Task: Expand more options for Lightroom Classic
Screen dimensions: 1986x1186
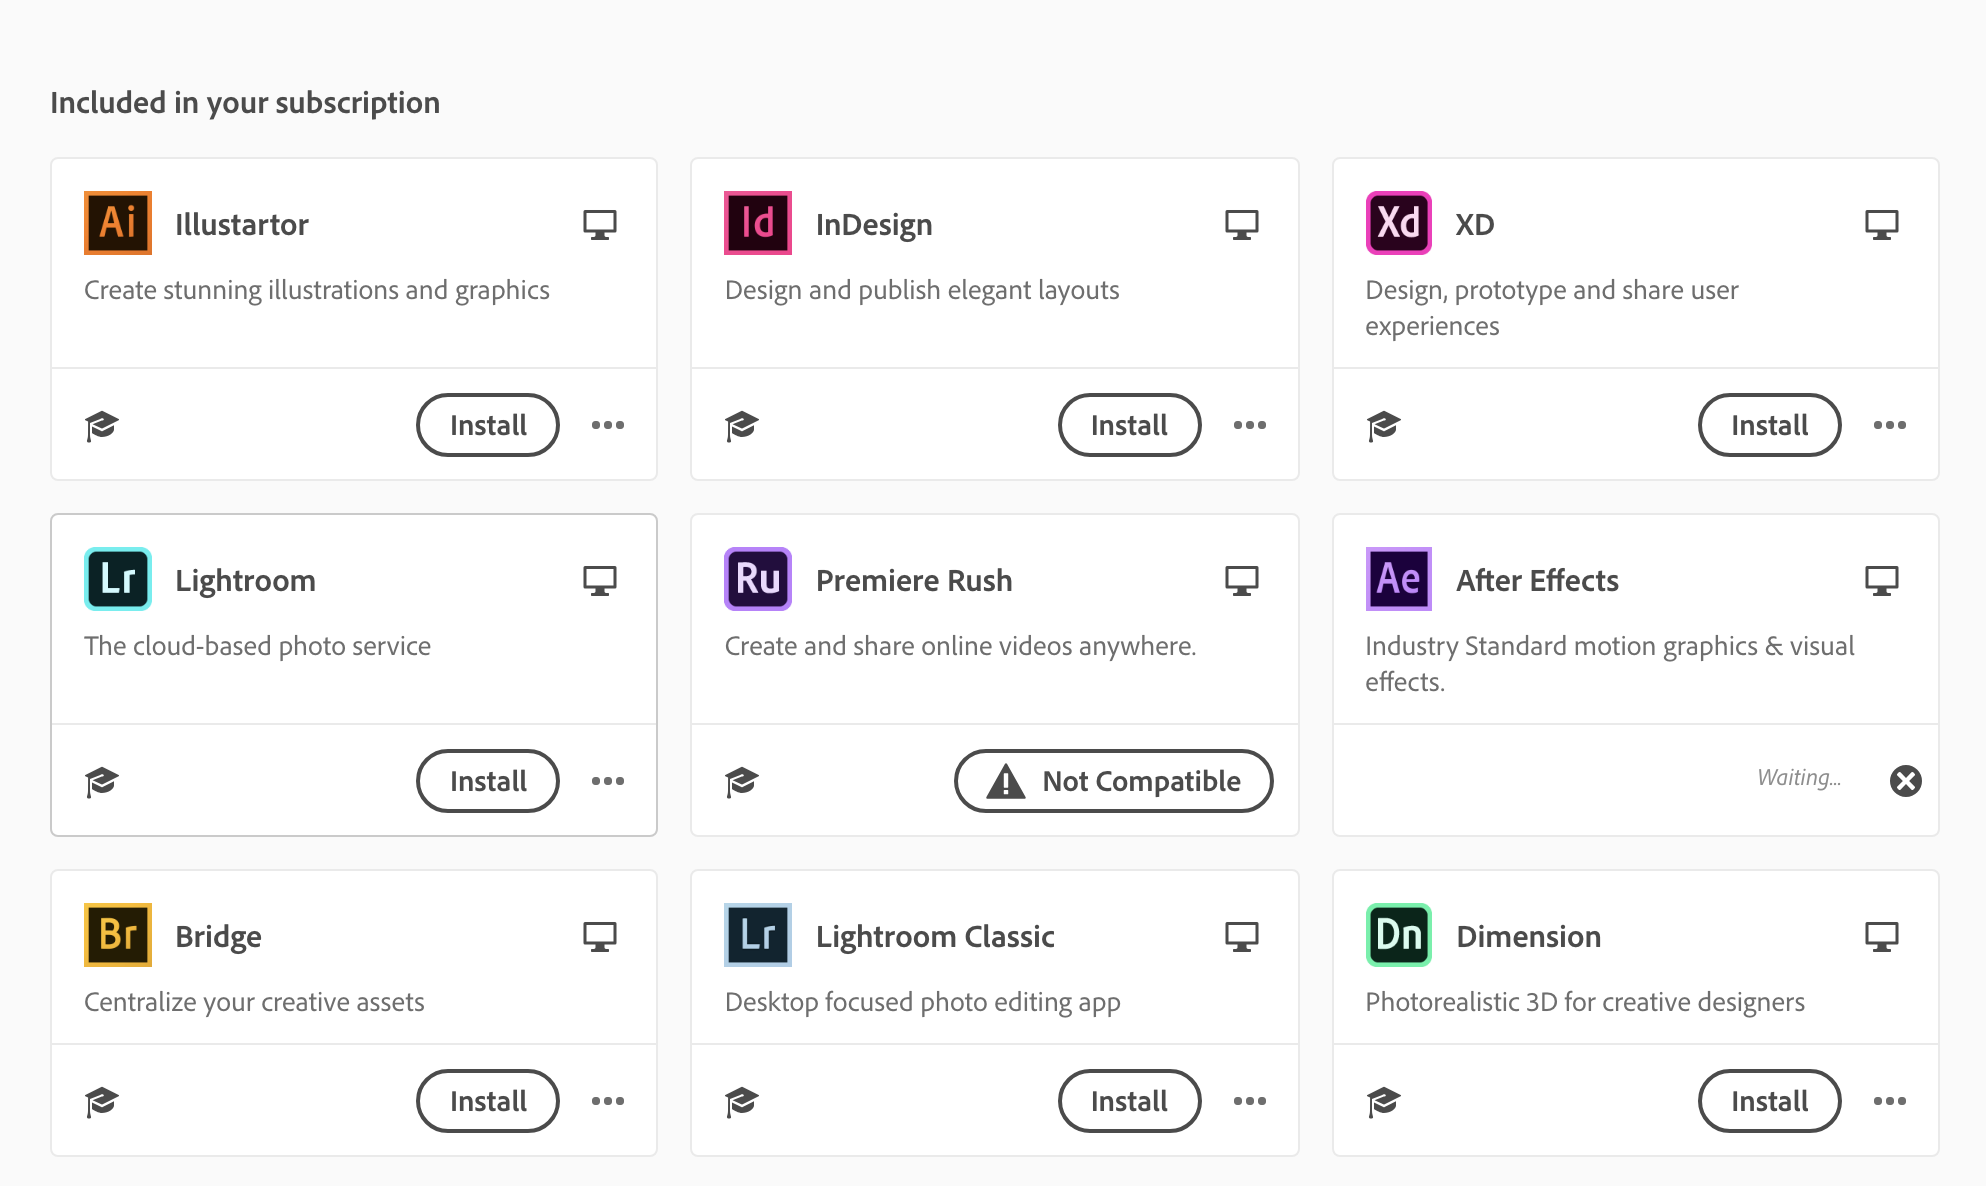Action: [x=1249, y=1101]
